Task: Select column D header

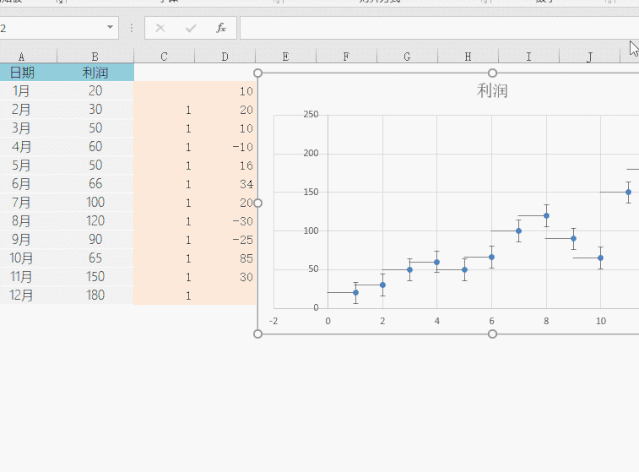Action: click(x=225, y=56)
